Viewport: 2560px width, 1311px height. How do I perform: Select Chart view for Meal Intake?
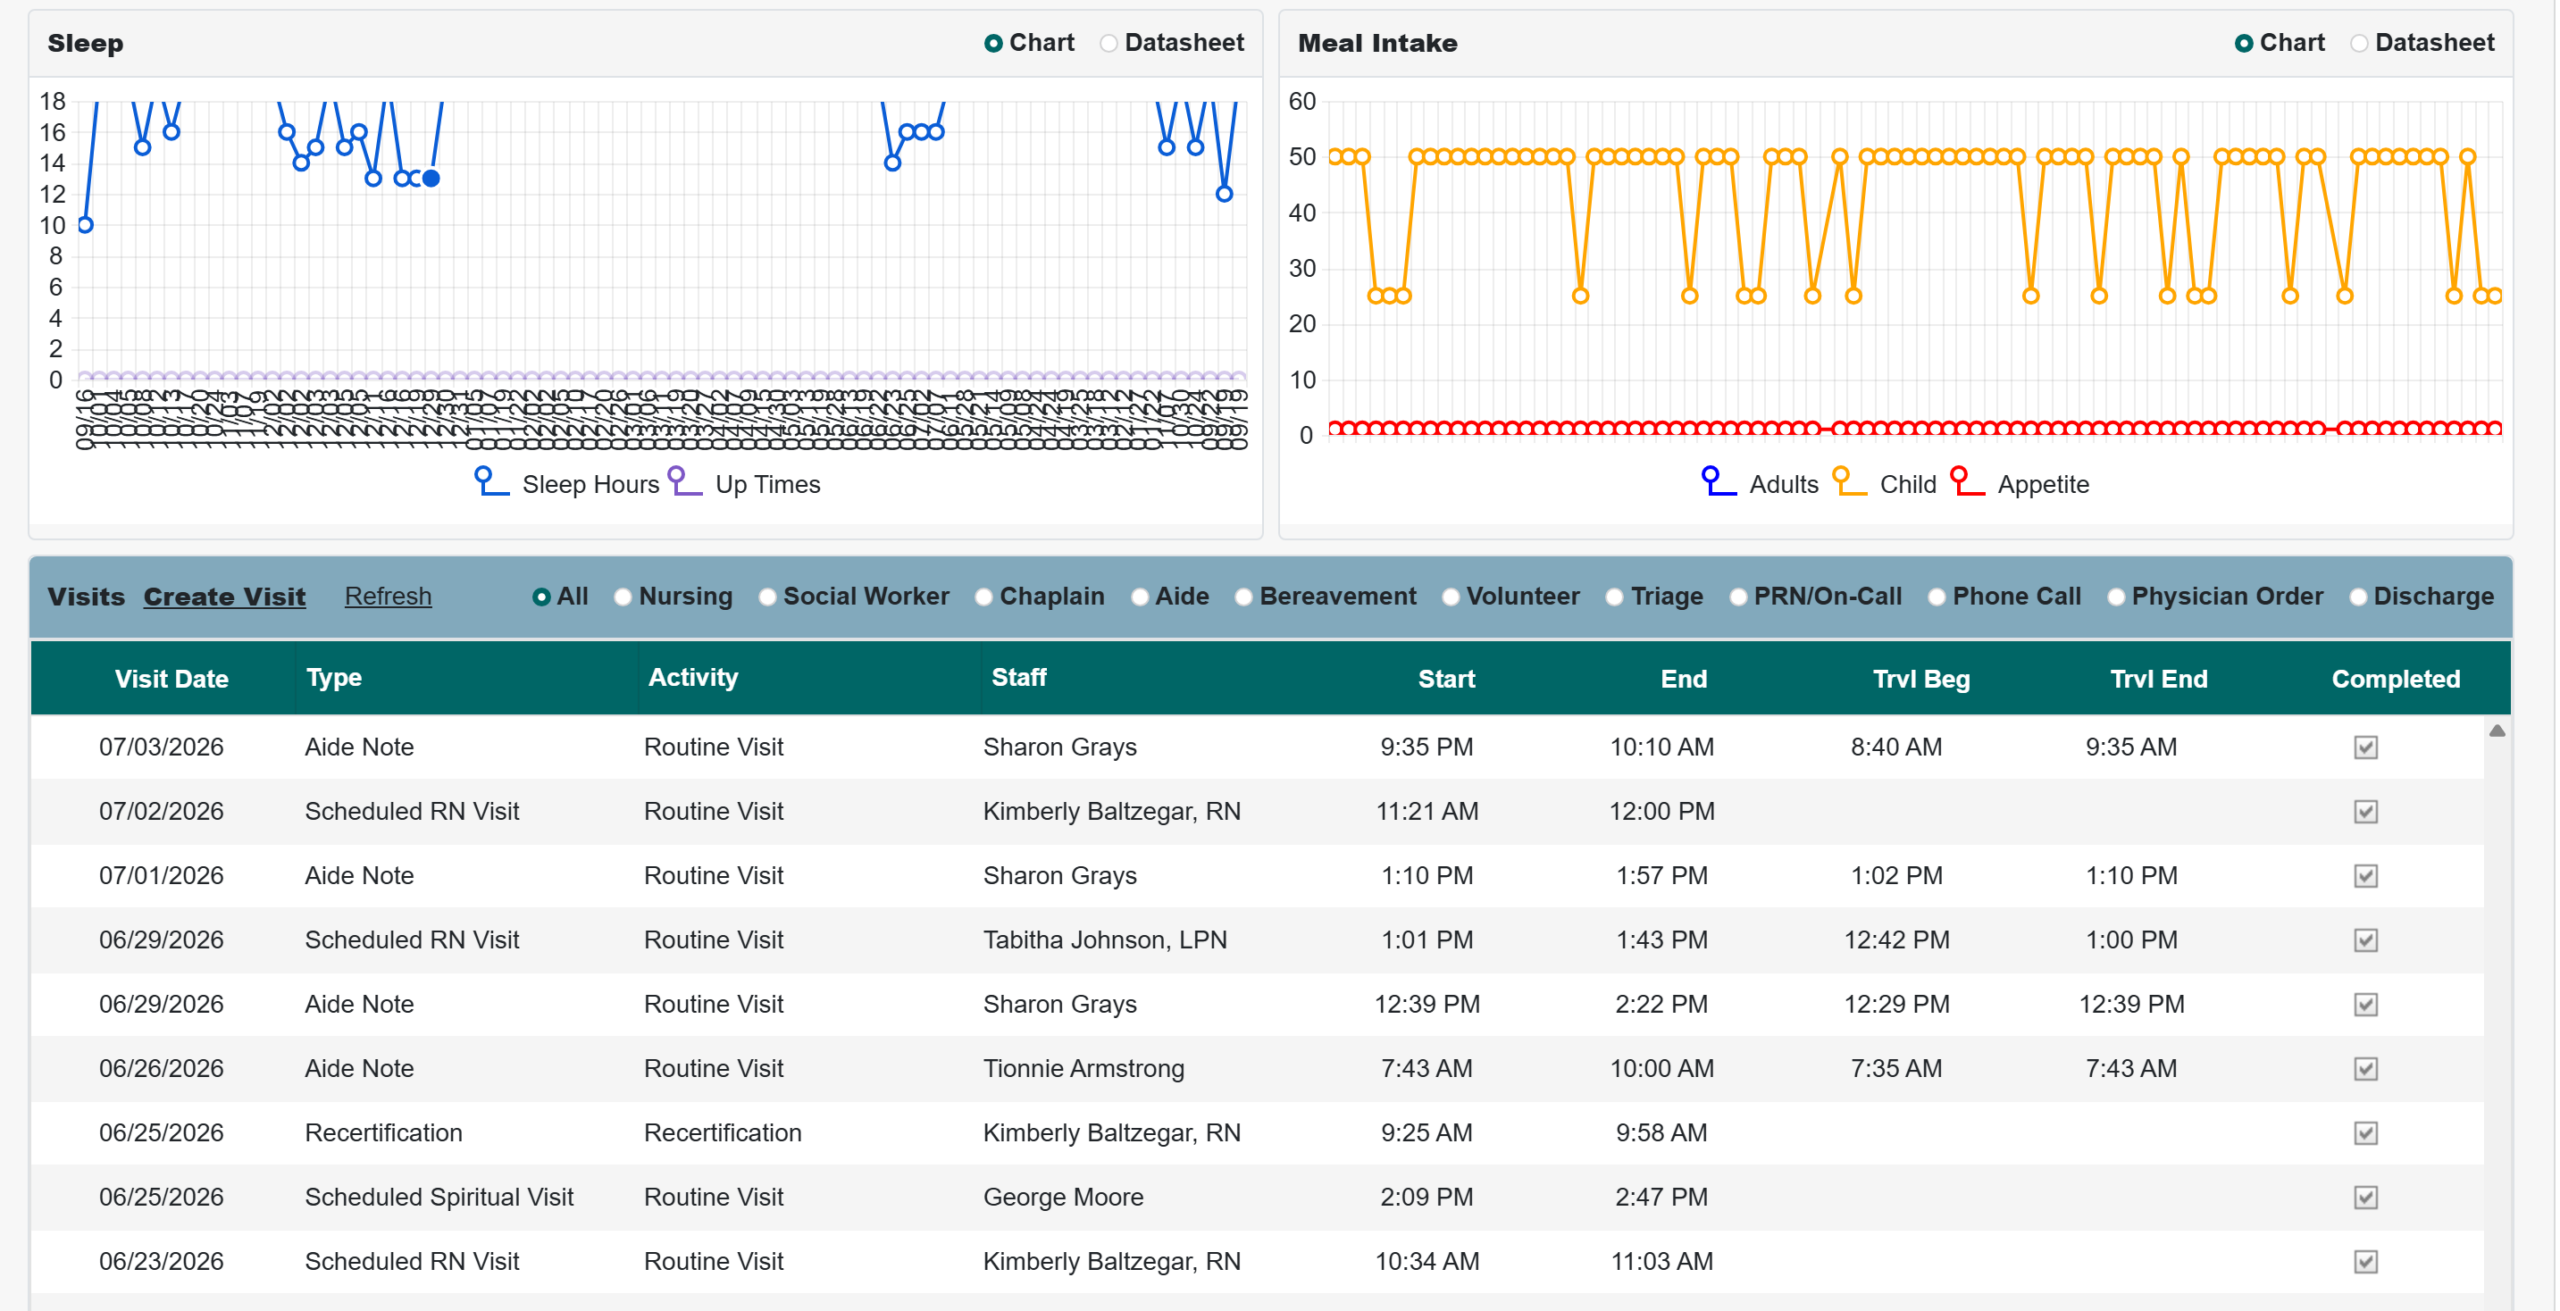2244,43
